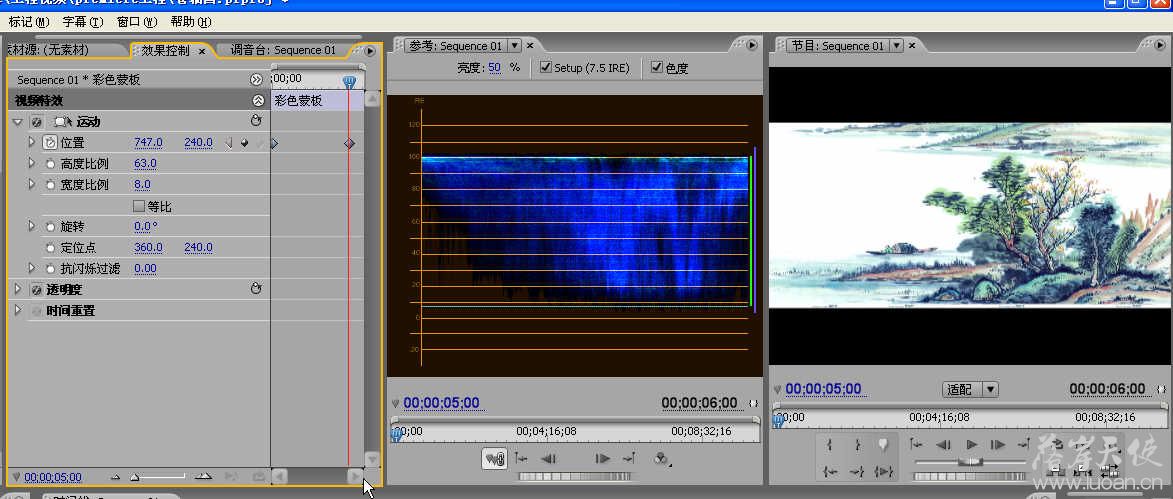The width and height of the screenshot is (1173, 499).
Task: Expand the 宽度比例 property
Action: coord(31,183)
